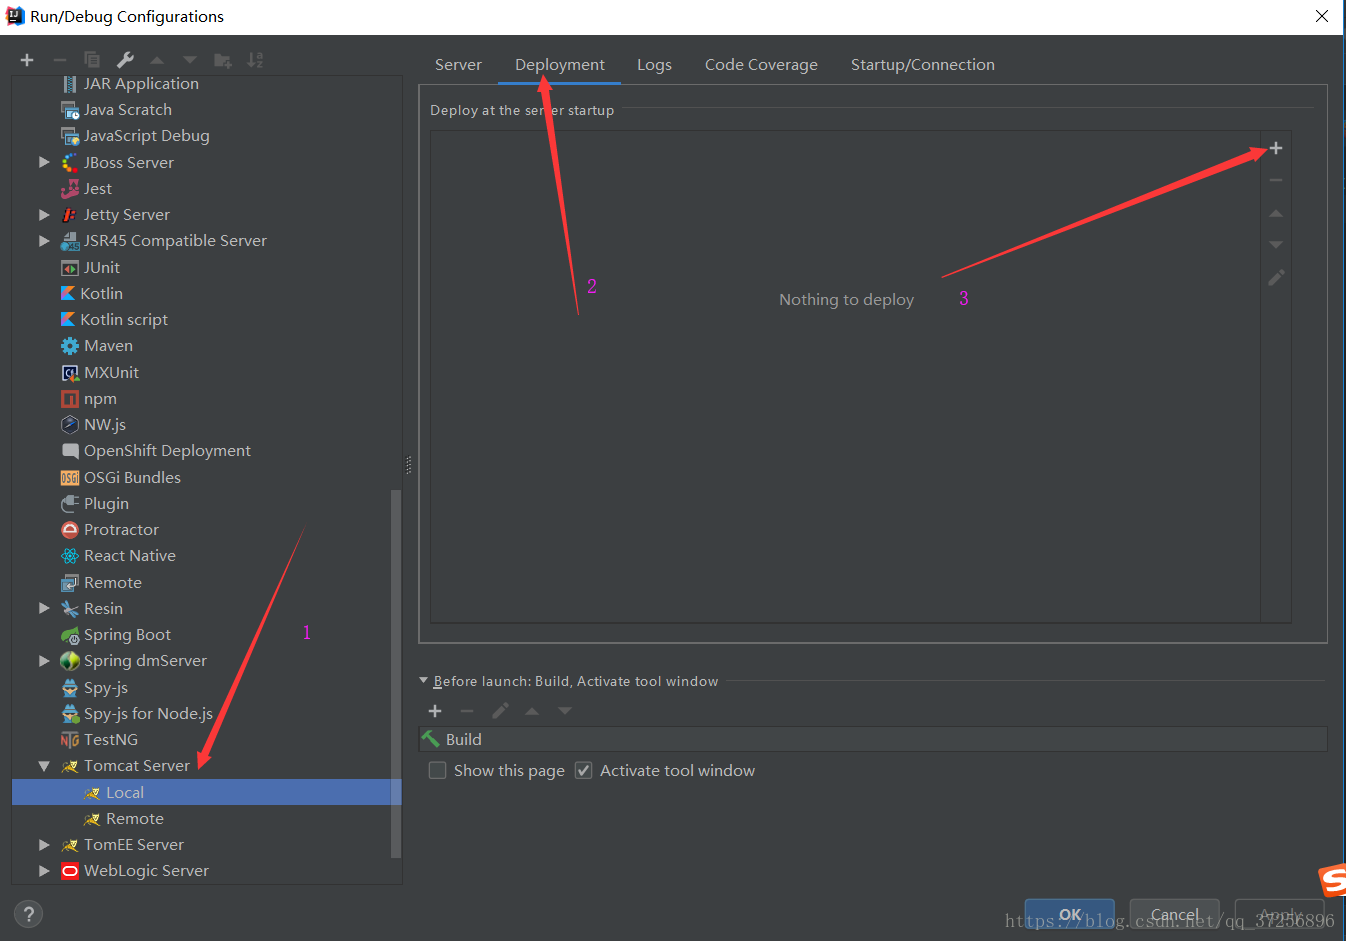The width and height of the screenshot is (1346, 941).
Task: Switch to Deployment tab
Action: (x=560, y=65)
